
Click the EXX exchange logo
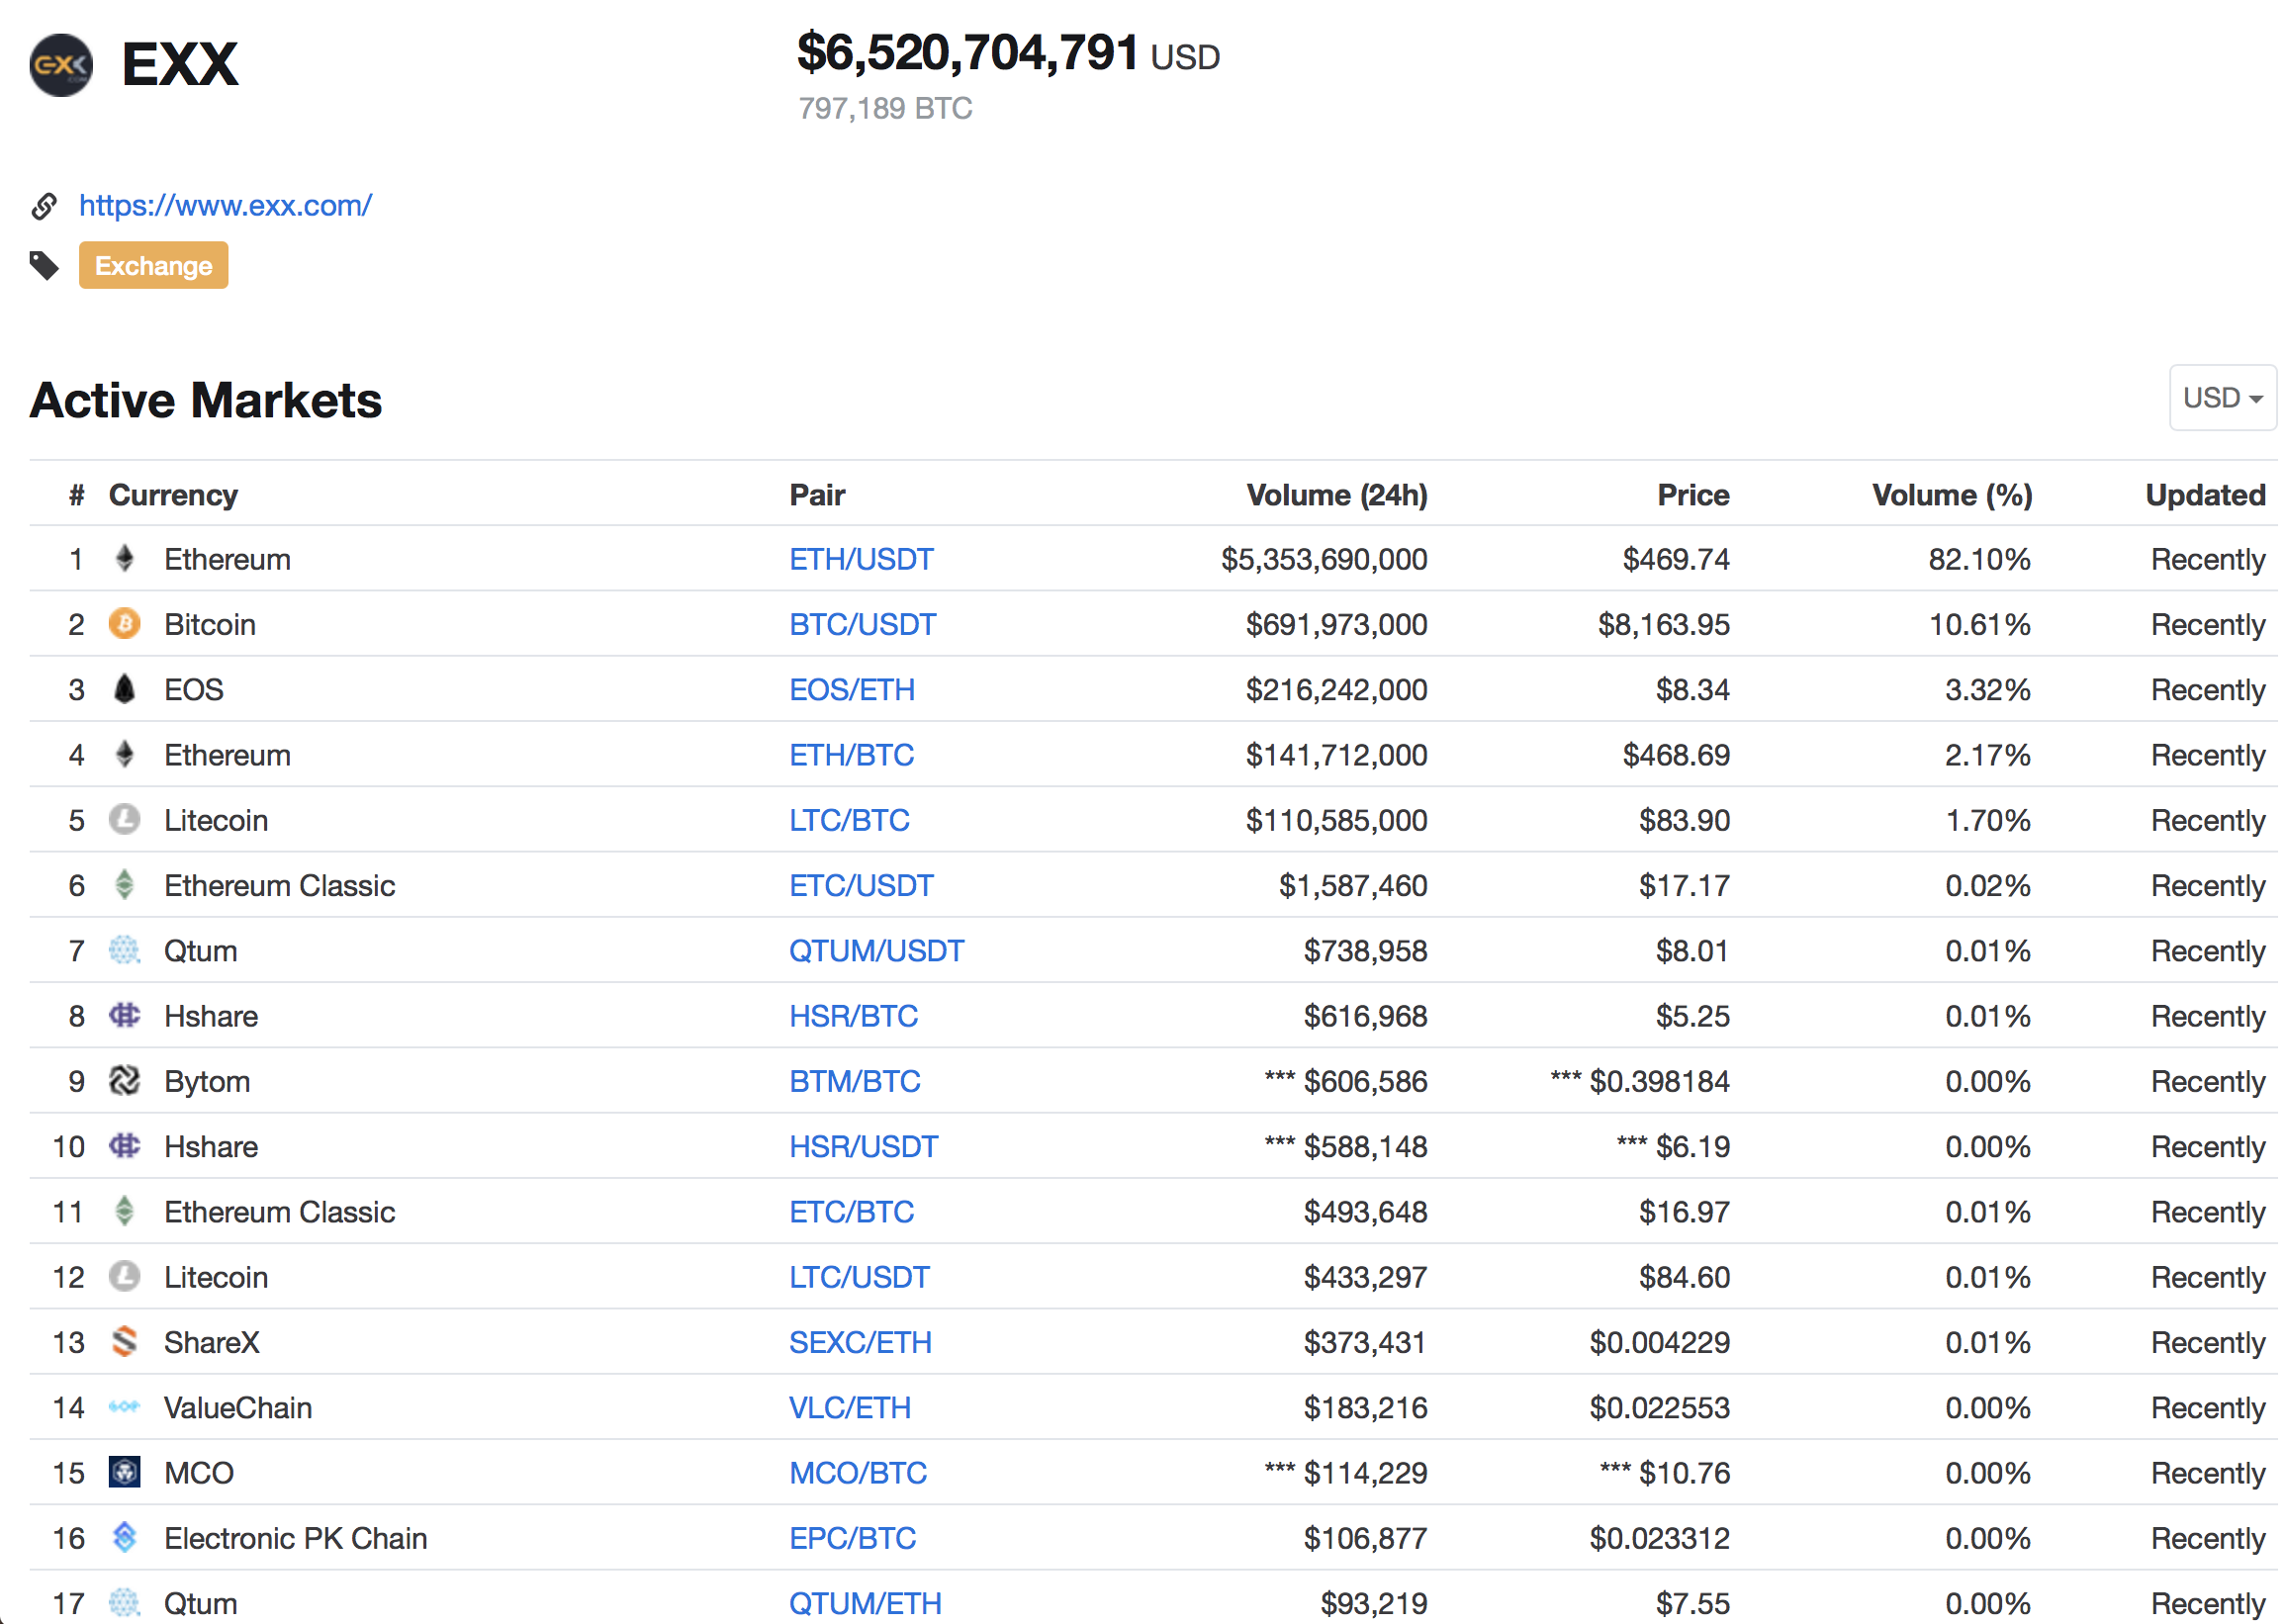click(61, 65)
